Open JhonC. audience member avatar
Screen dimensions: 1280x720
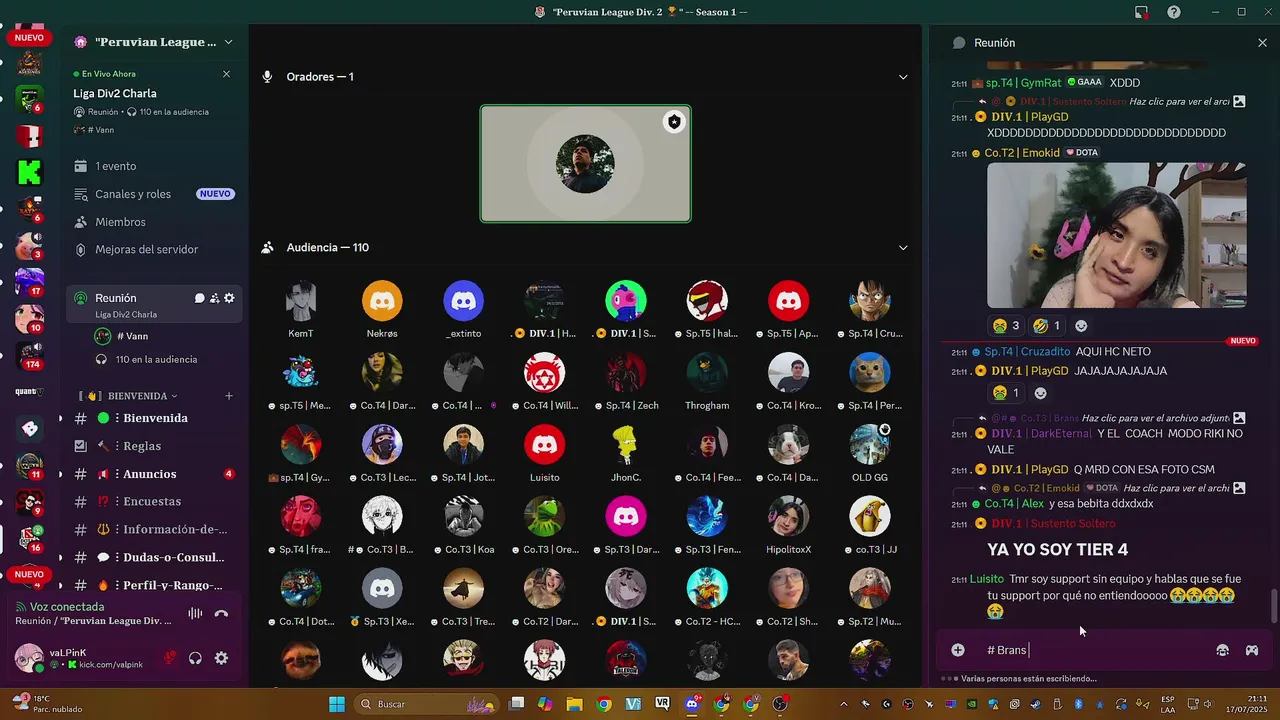[x=626, y=445]
